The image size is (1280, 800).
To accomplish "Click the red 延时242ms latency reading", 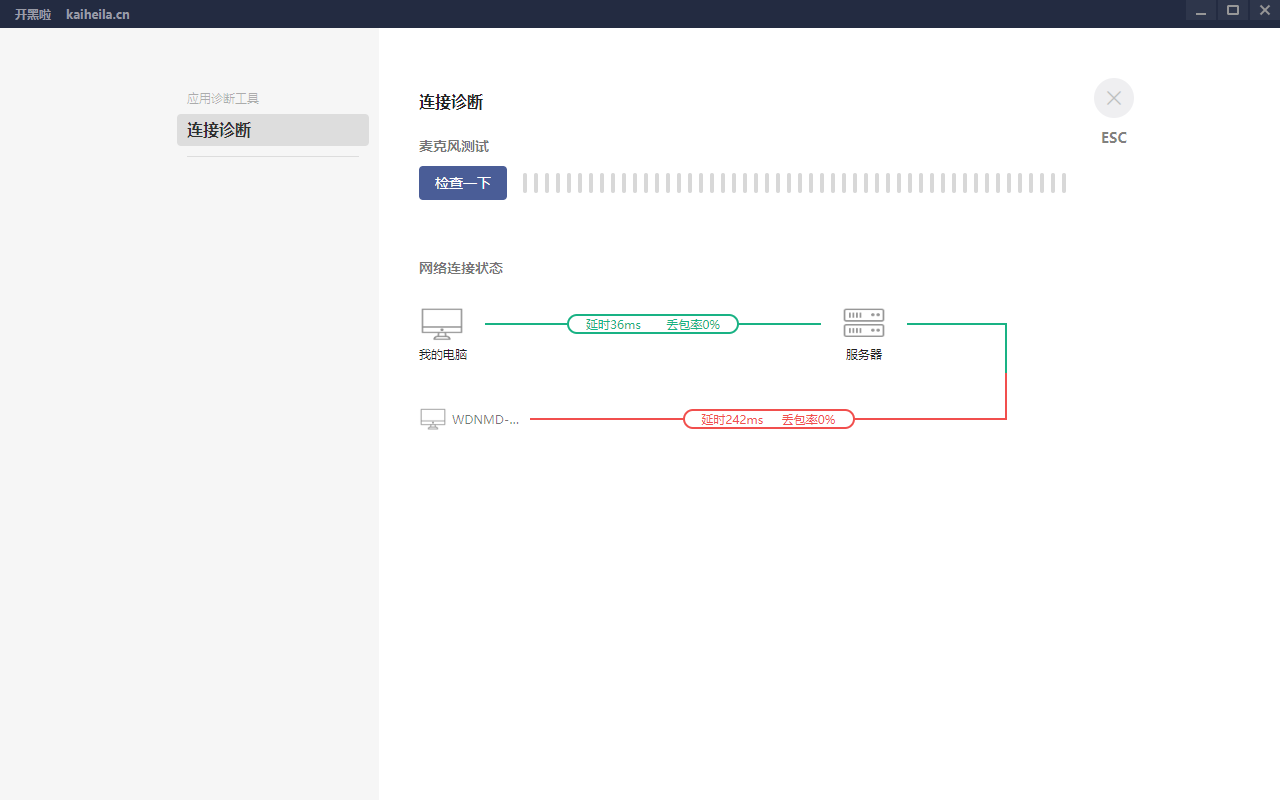I will tap(732, 420).
